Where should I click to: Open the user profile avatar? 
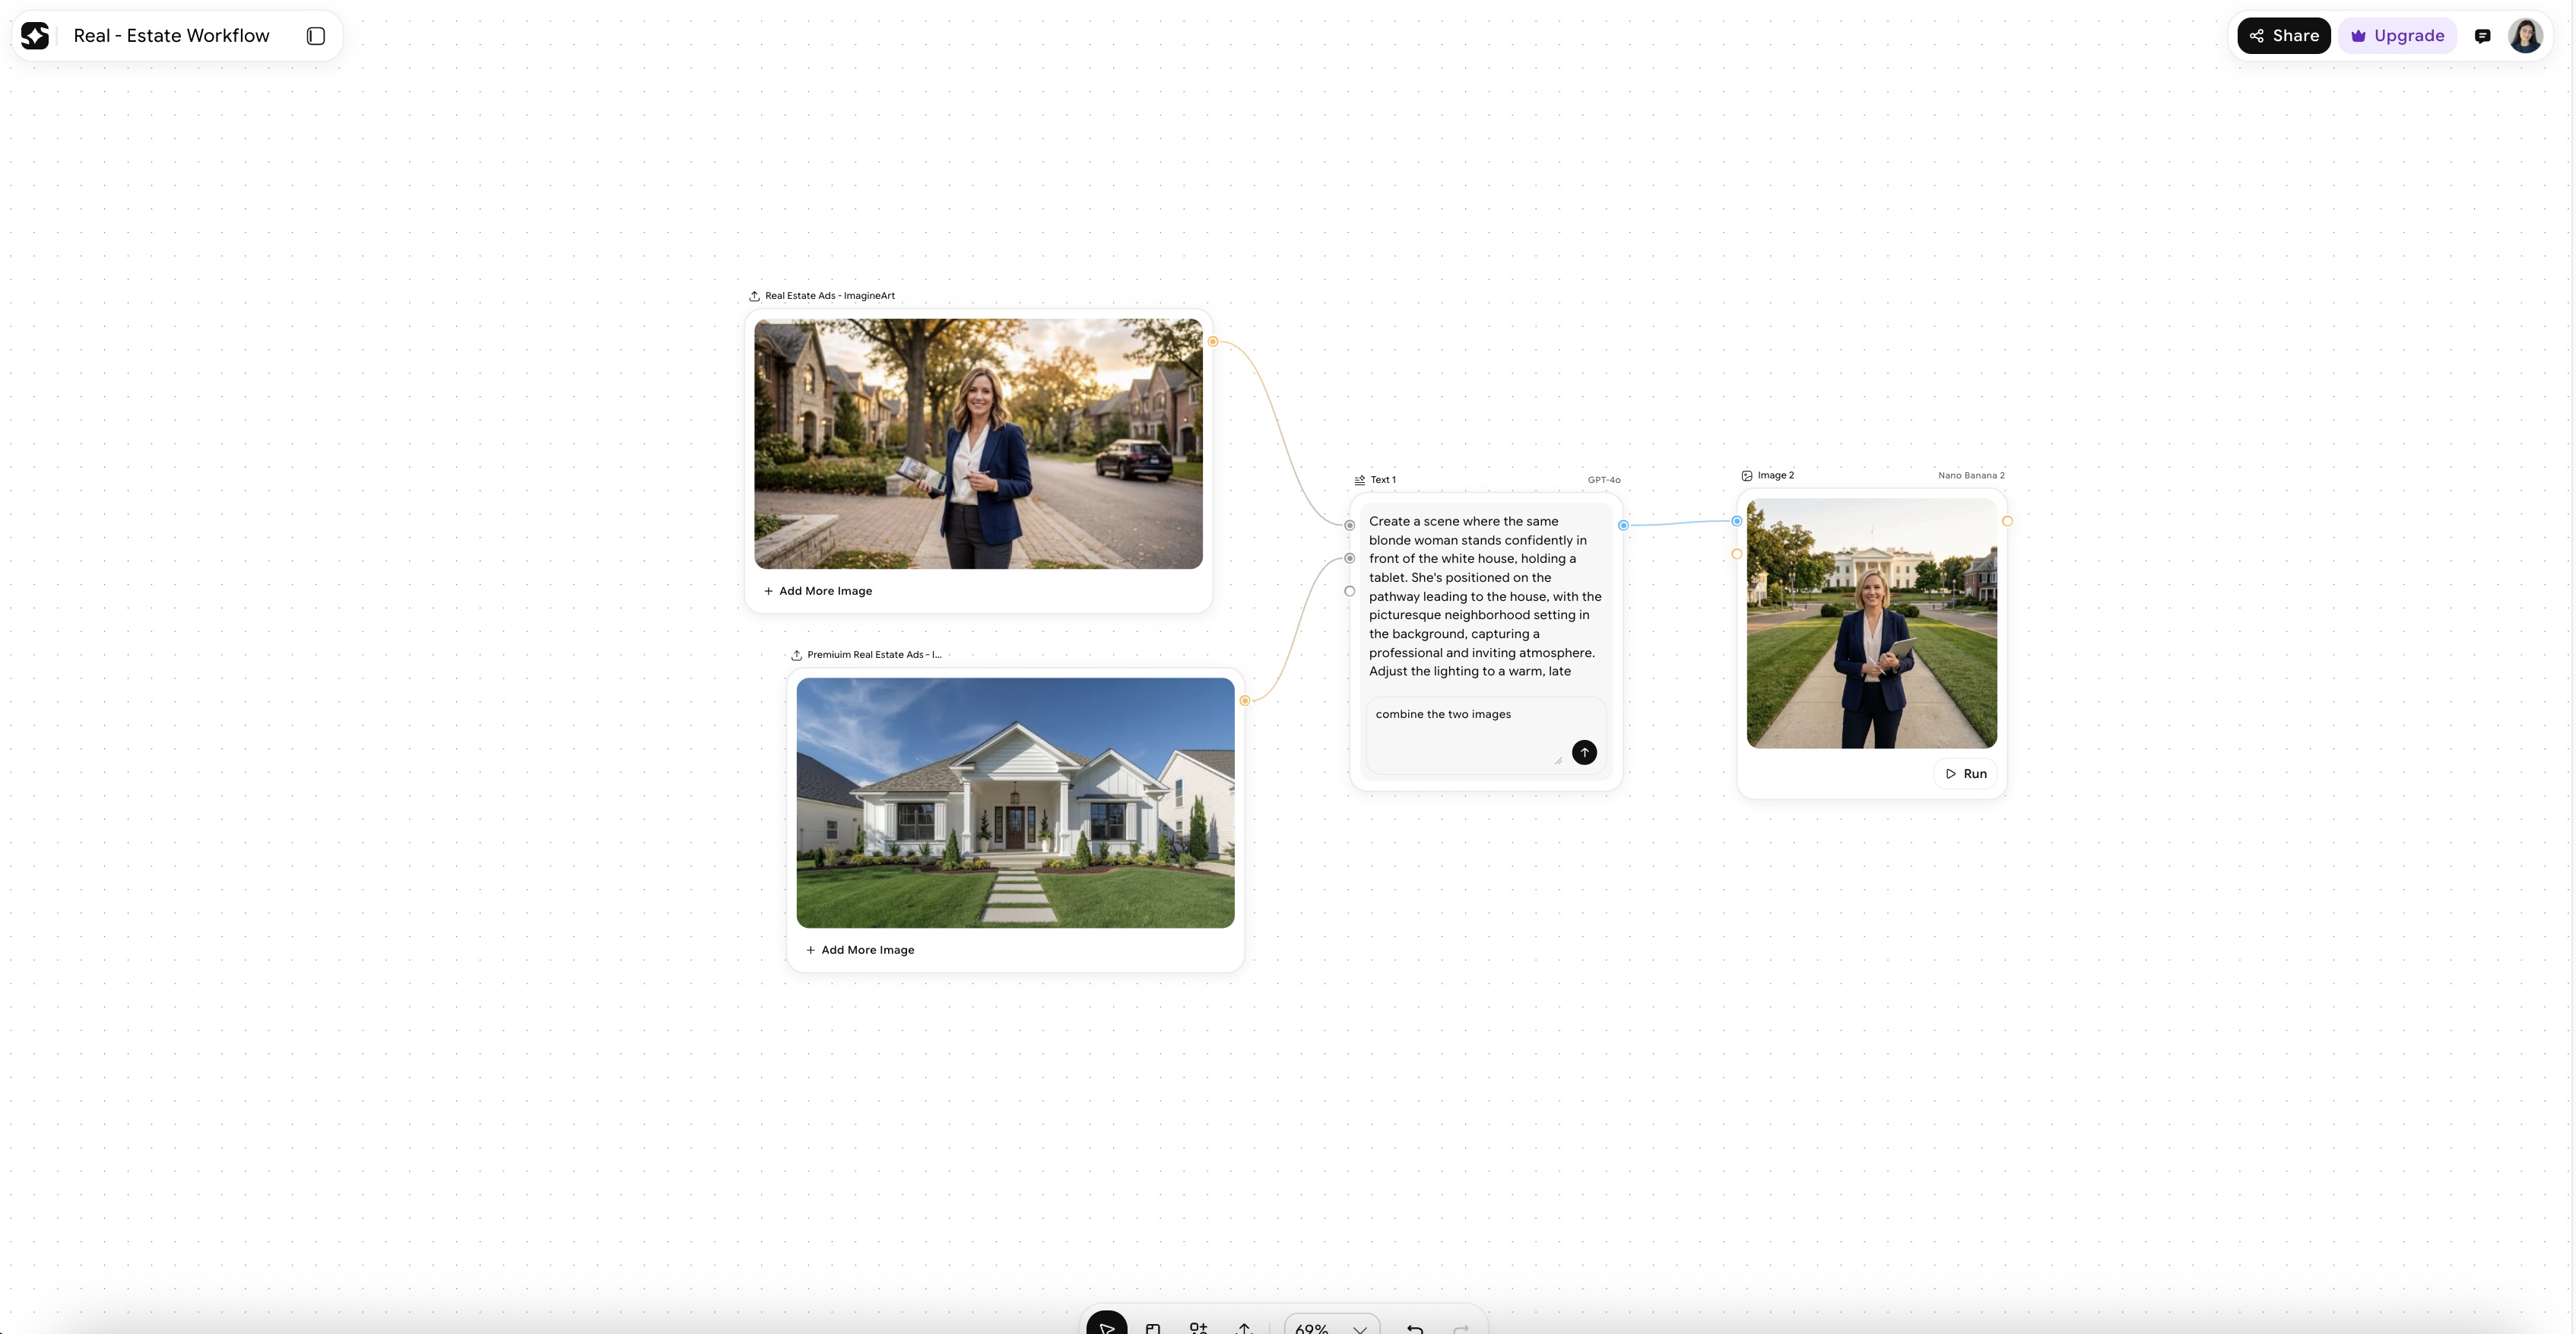pos(2525,36)
